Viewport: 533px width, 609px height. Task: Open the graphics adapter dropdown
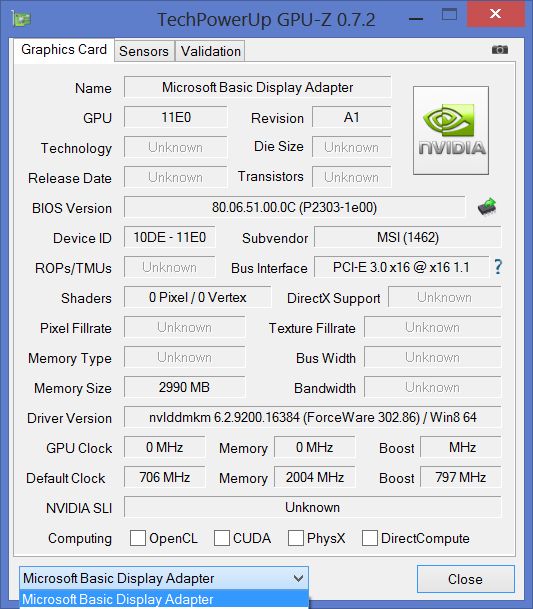[164, 578]
